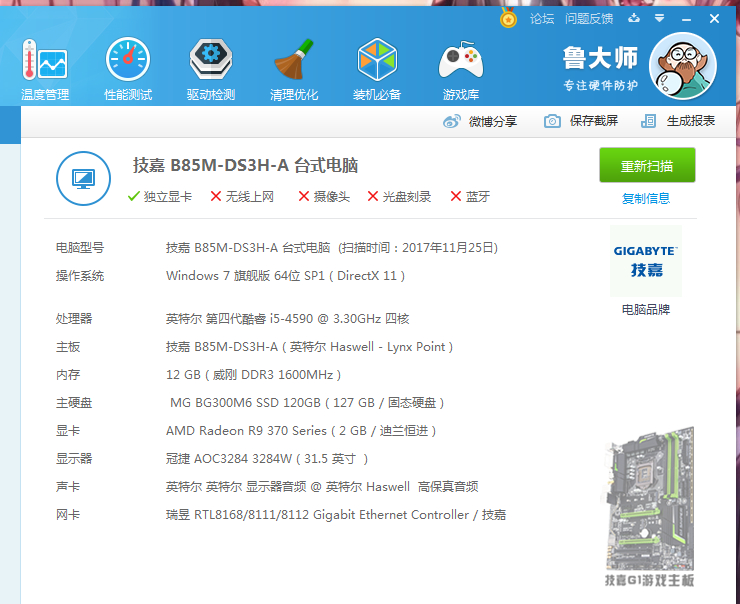740x604 pixels.
Task: Click MG BG300M6 SSD 120GB value
Action: pos(307,403)
